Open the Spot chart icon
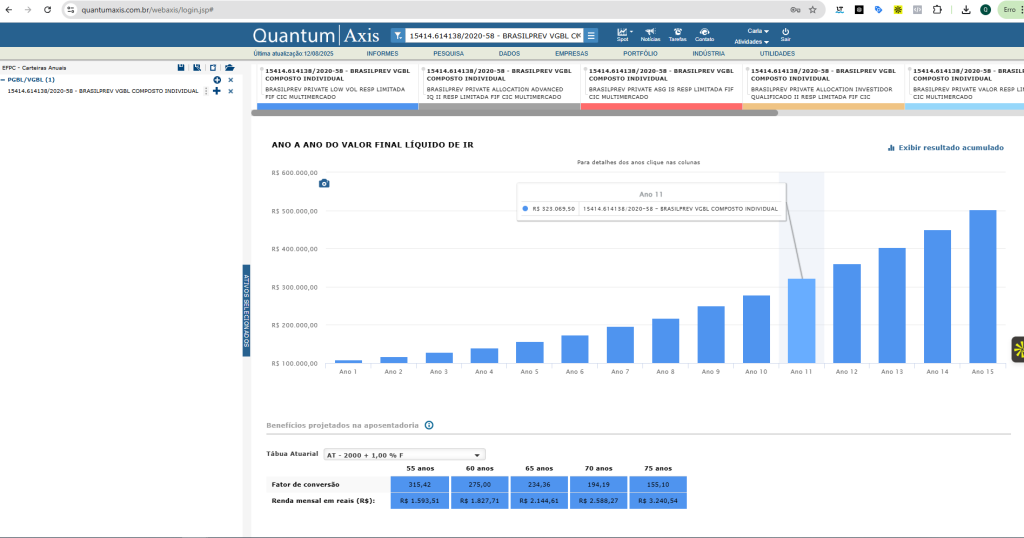This screenshot has width=1024, height=538. click(x=622, y=33)
